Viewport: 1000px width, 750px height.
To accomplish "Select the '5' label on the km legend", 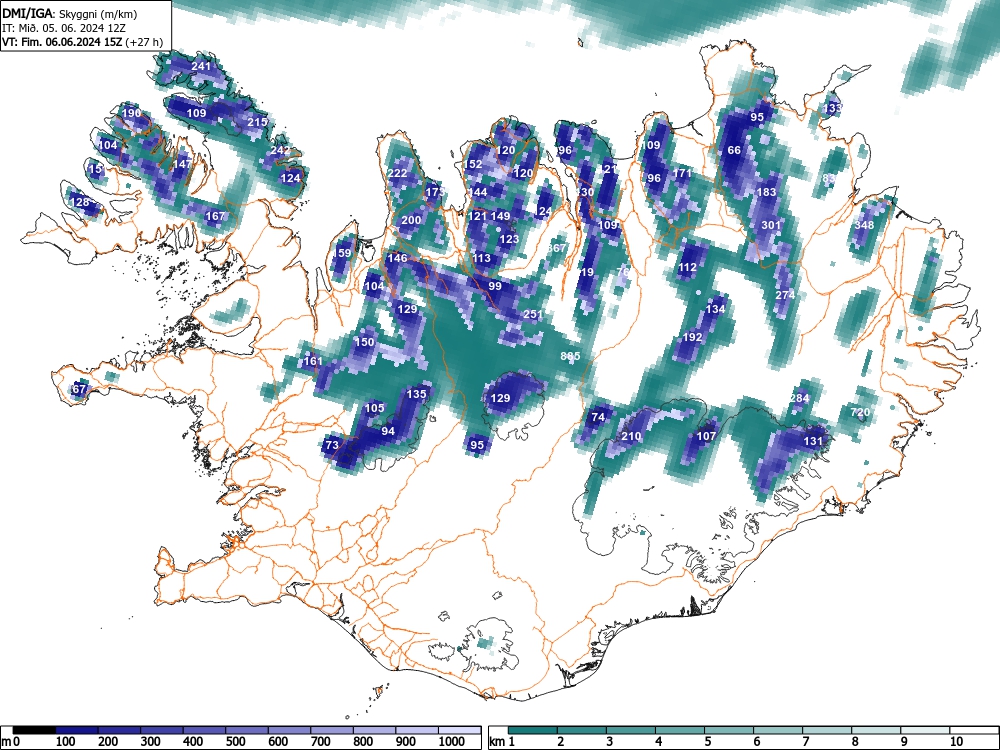I will [x=707, y=741].
